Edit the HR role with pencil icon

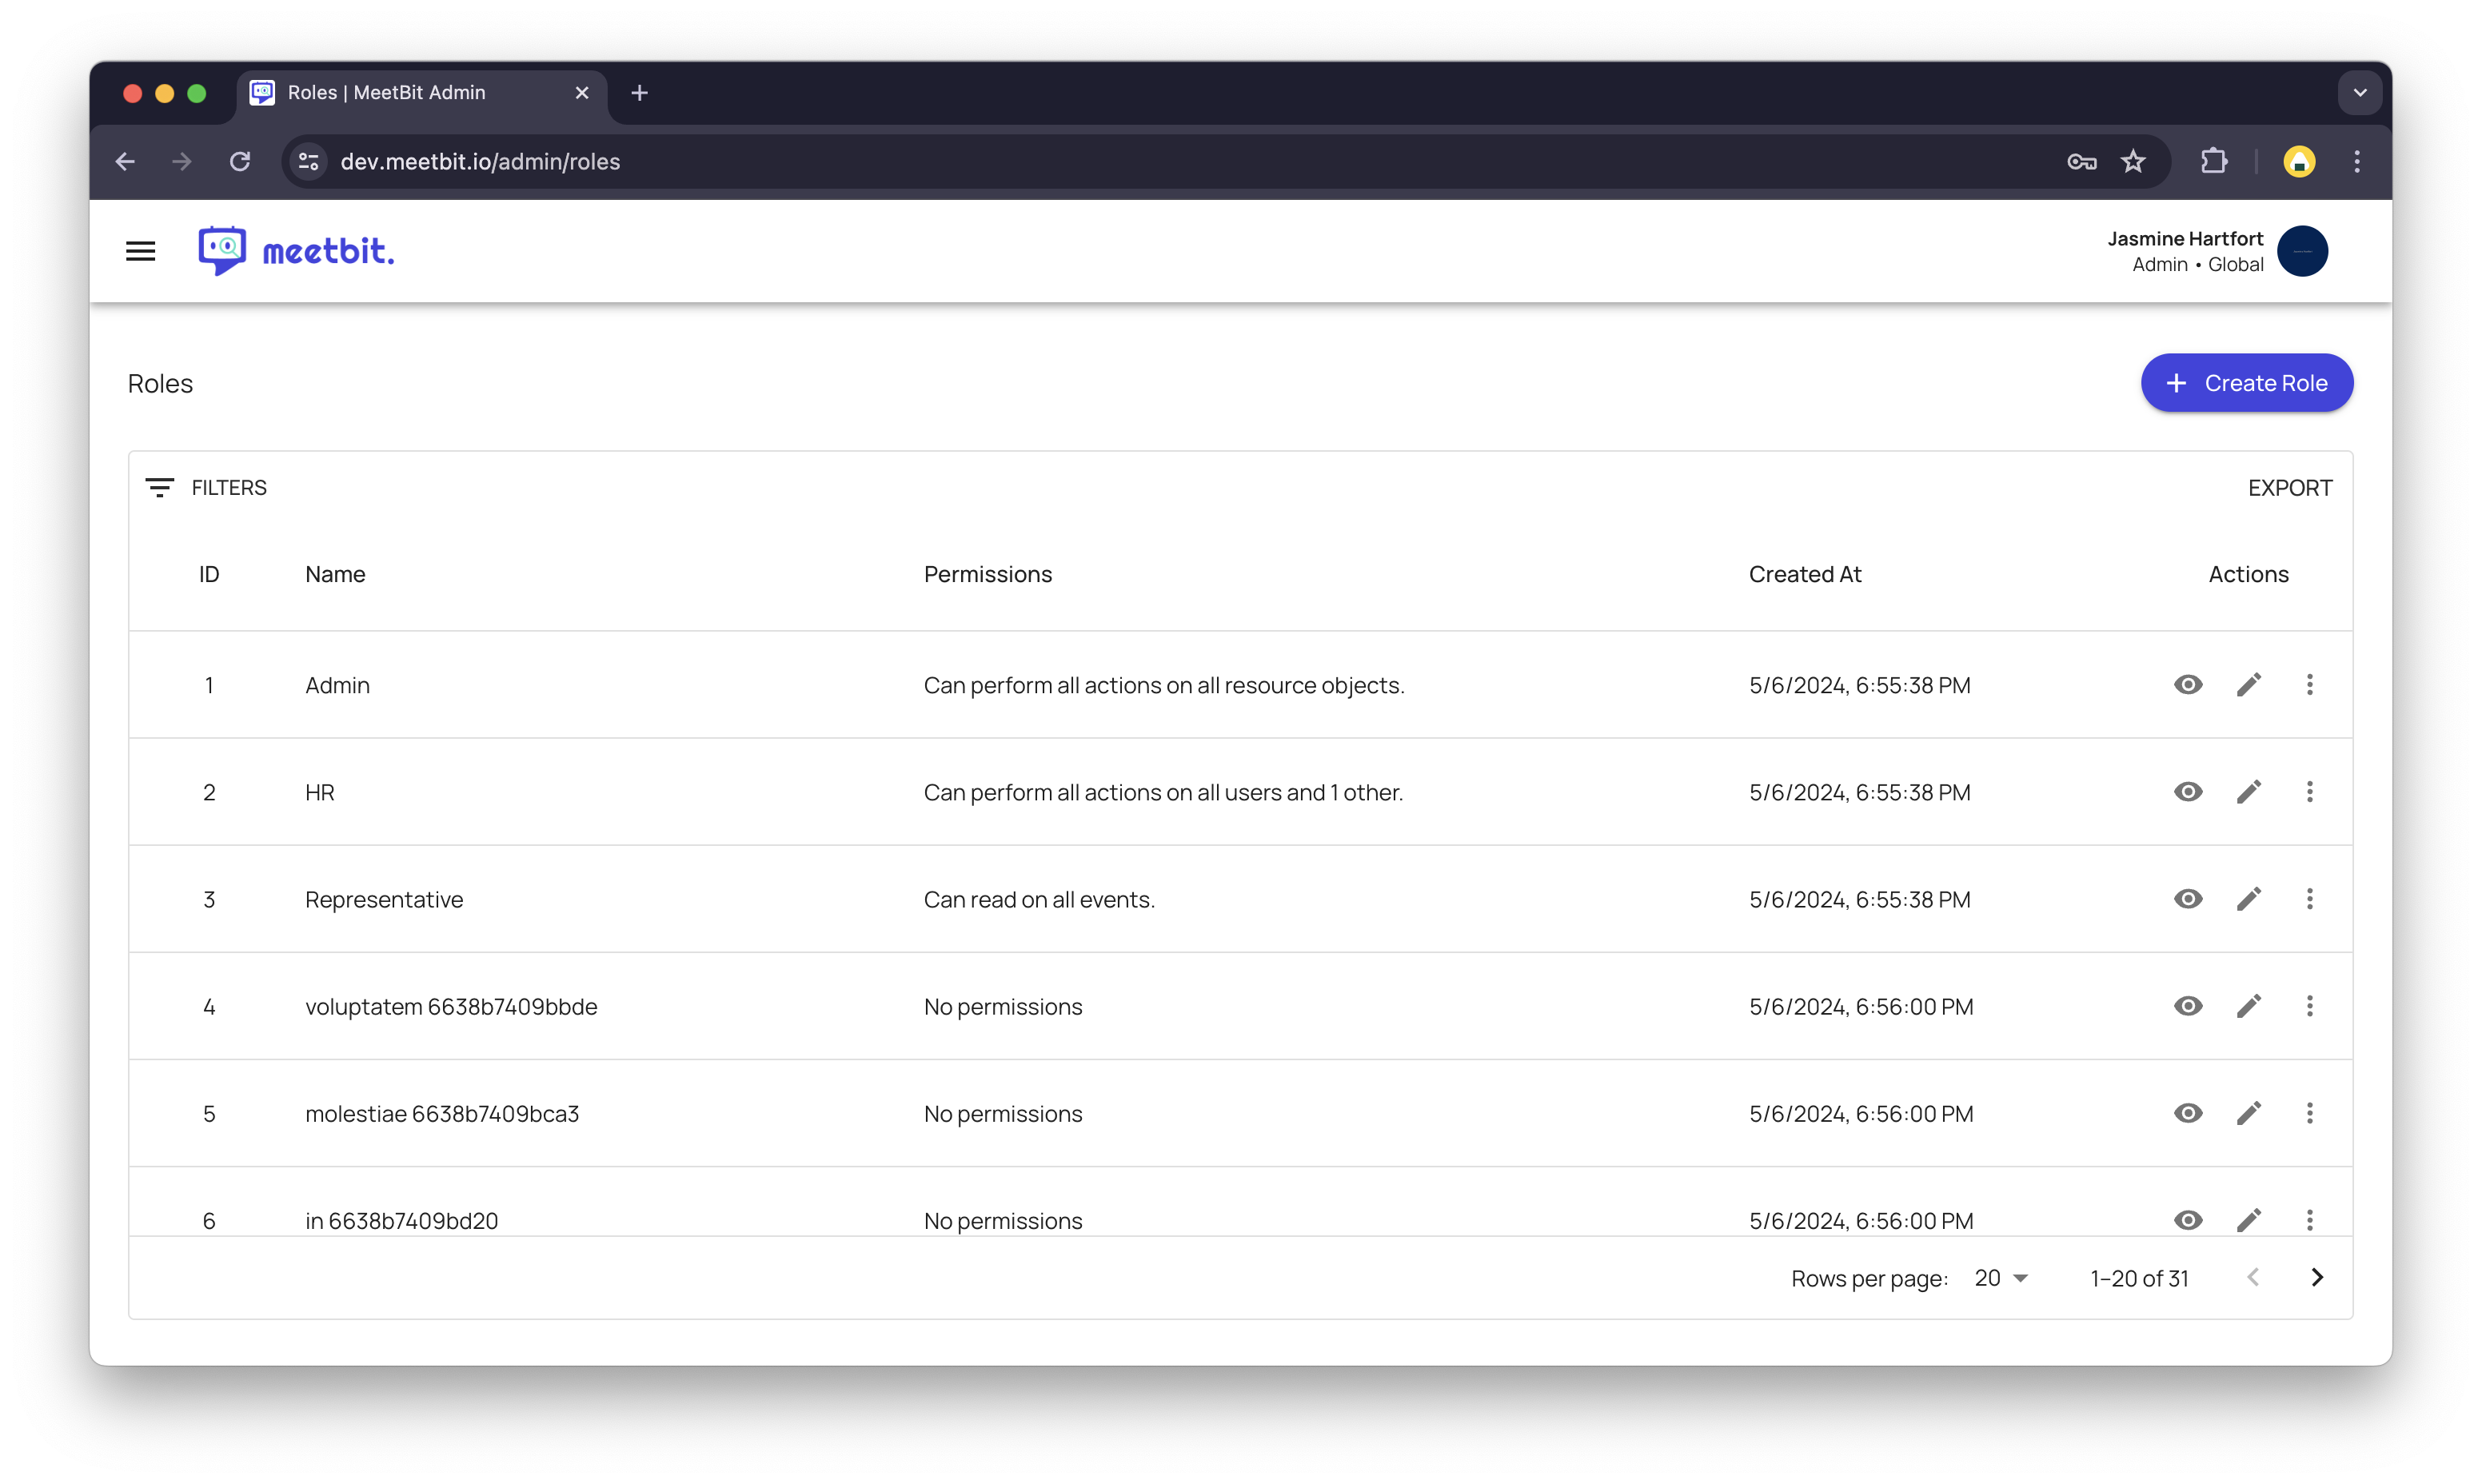click(2248, 792)
